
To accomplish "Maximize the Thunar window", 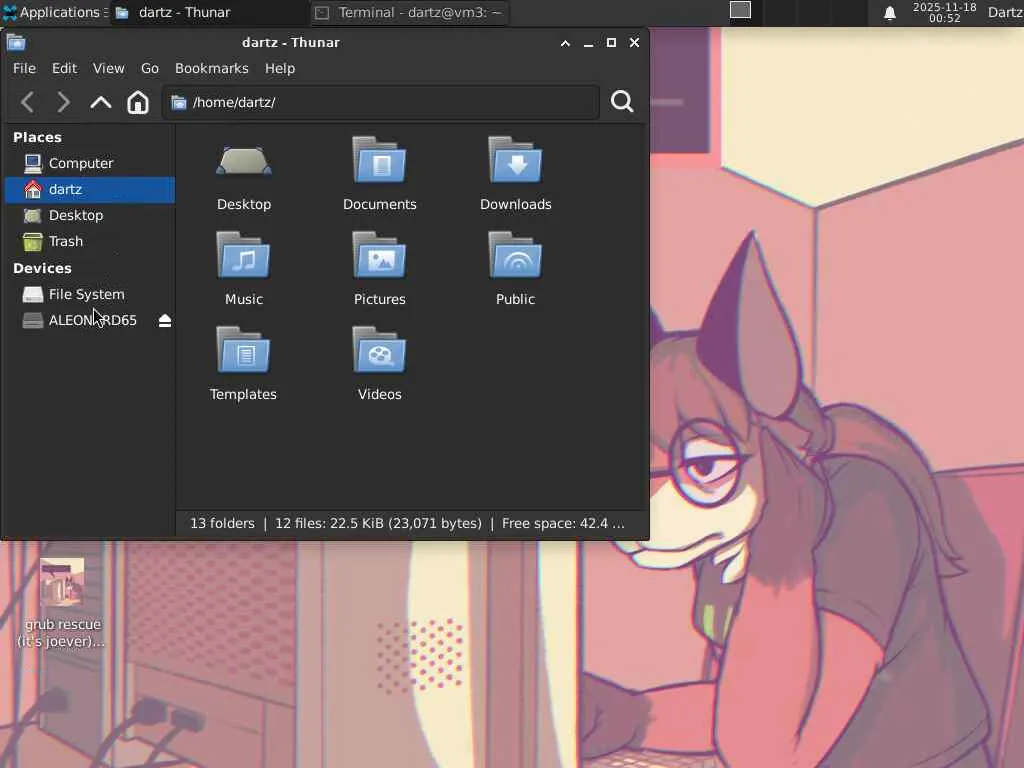I will (611, 42).
